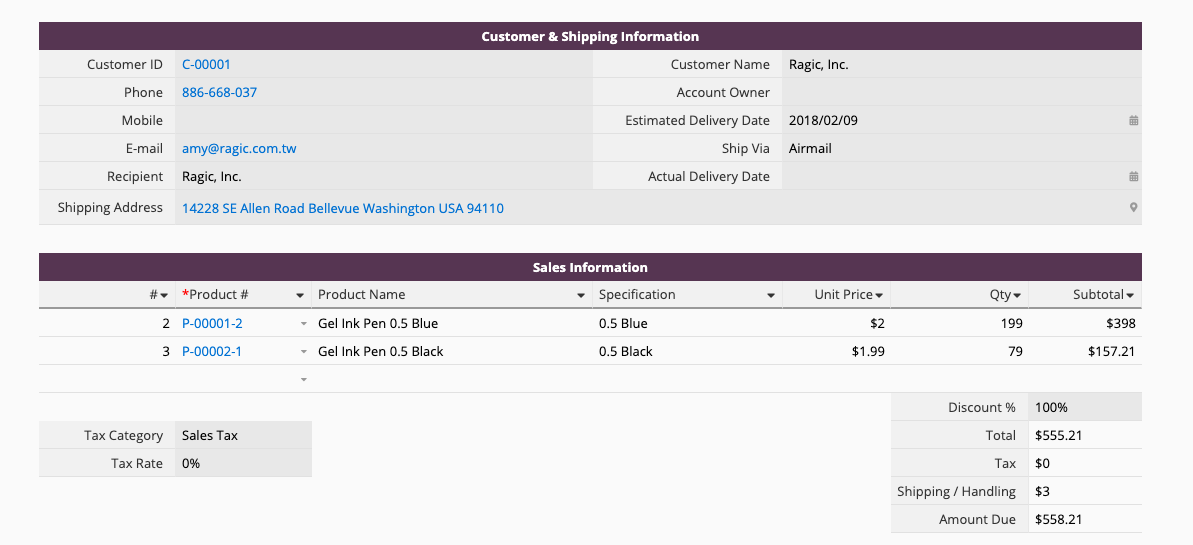Open calendar icon for Actual Delivery Date
Viewport: 1193px width, 545px height.
pos(1133,176)
